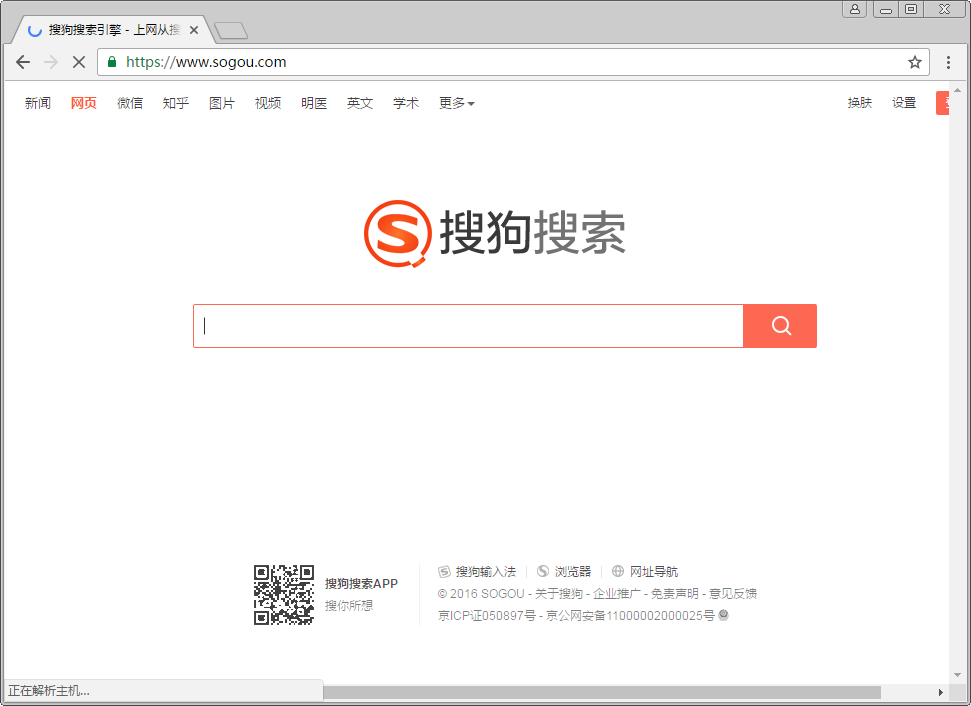This screenshot has width=971, height=706.
Task: Click the 关于搜狗 about link
Action: click(x=559, y=594)
